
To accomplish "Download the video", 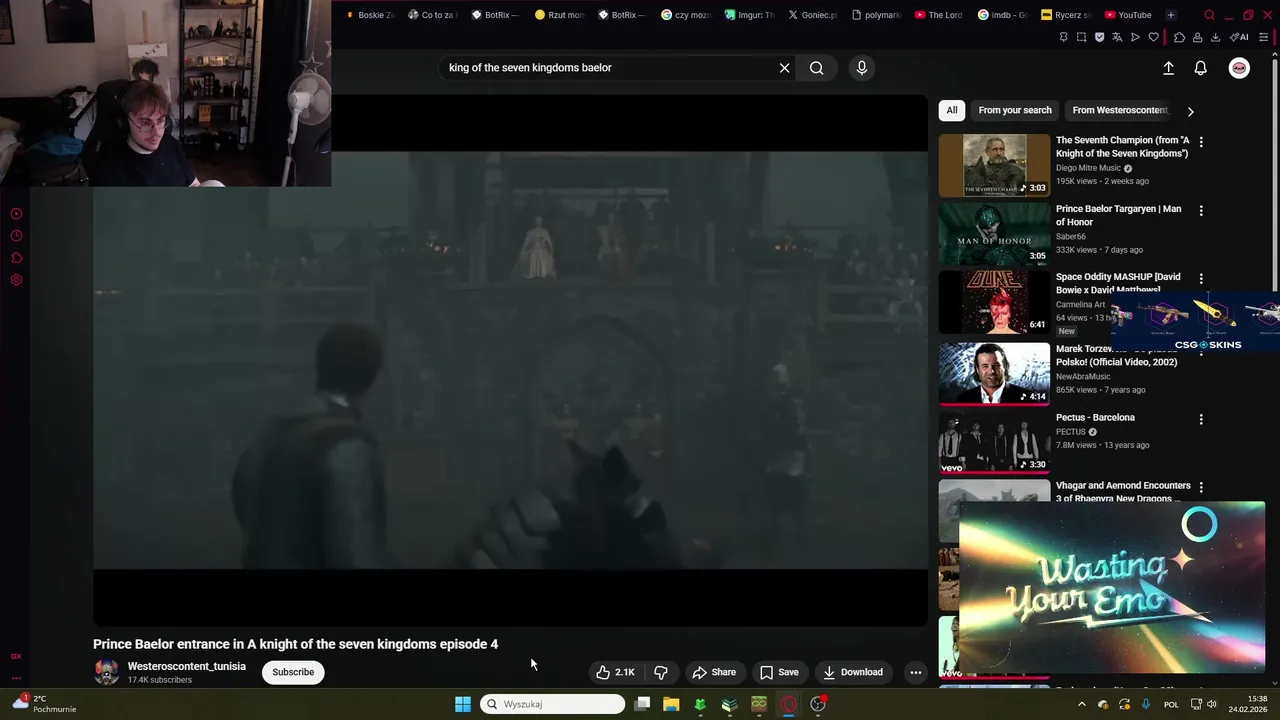I will (x=853, y=672).
